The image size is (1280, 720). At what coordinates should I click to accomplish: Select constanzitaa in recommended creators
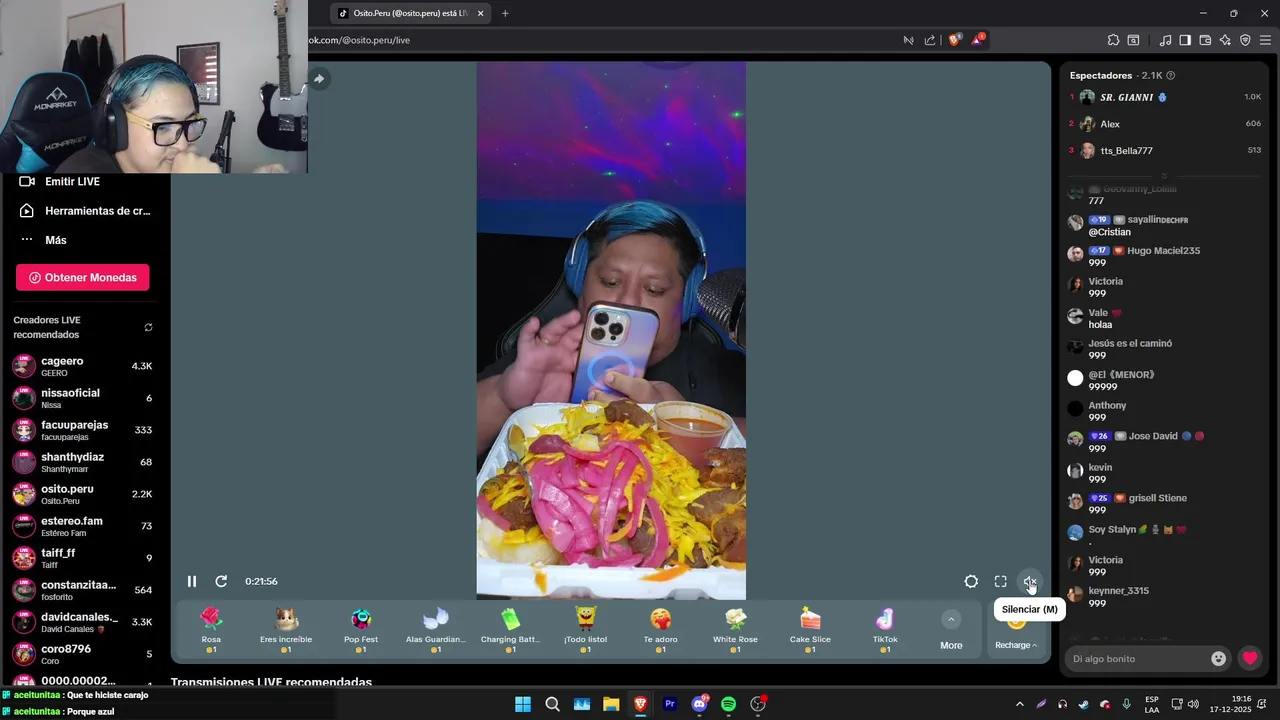[x=82, y=590]
